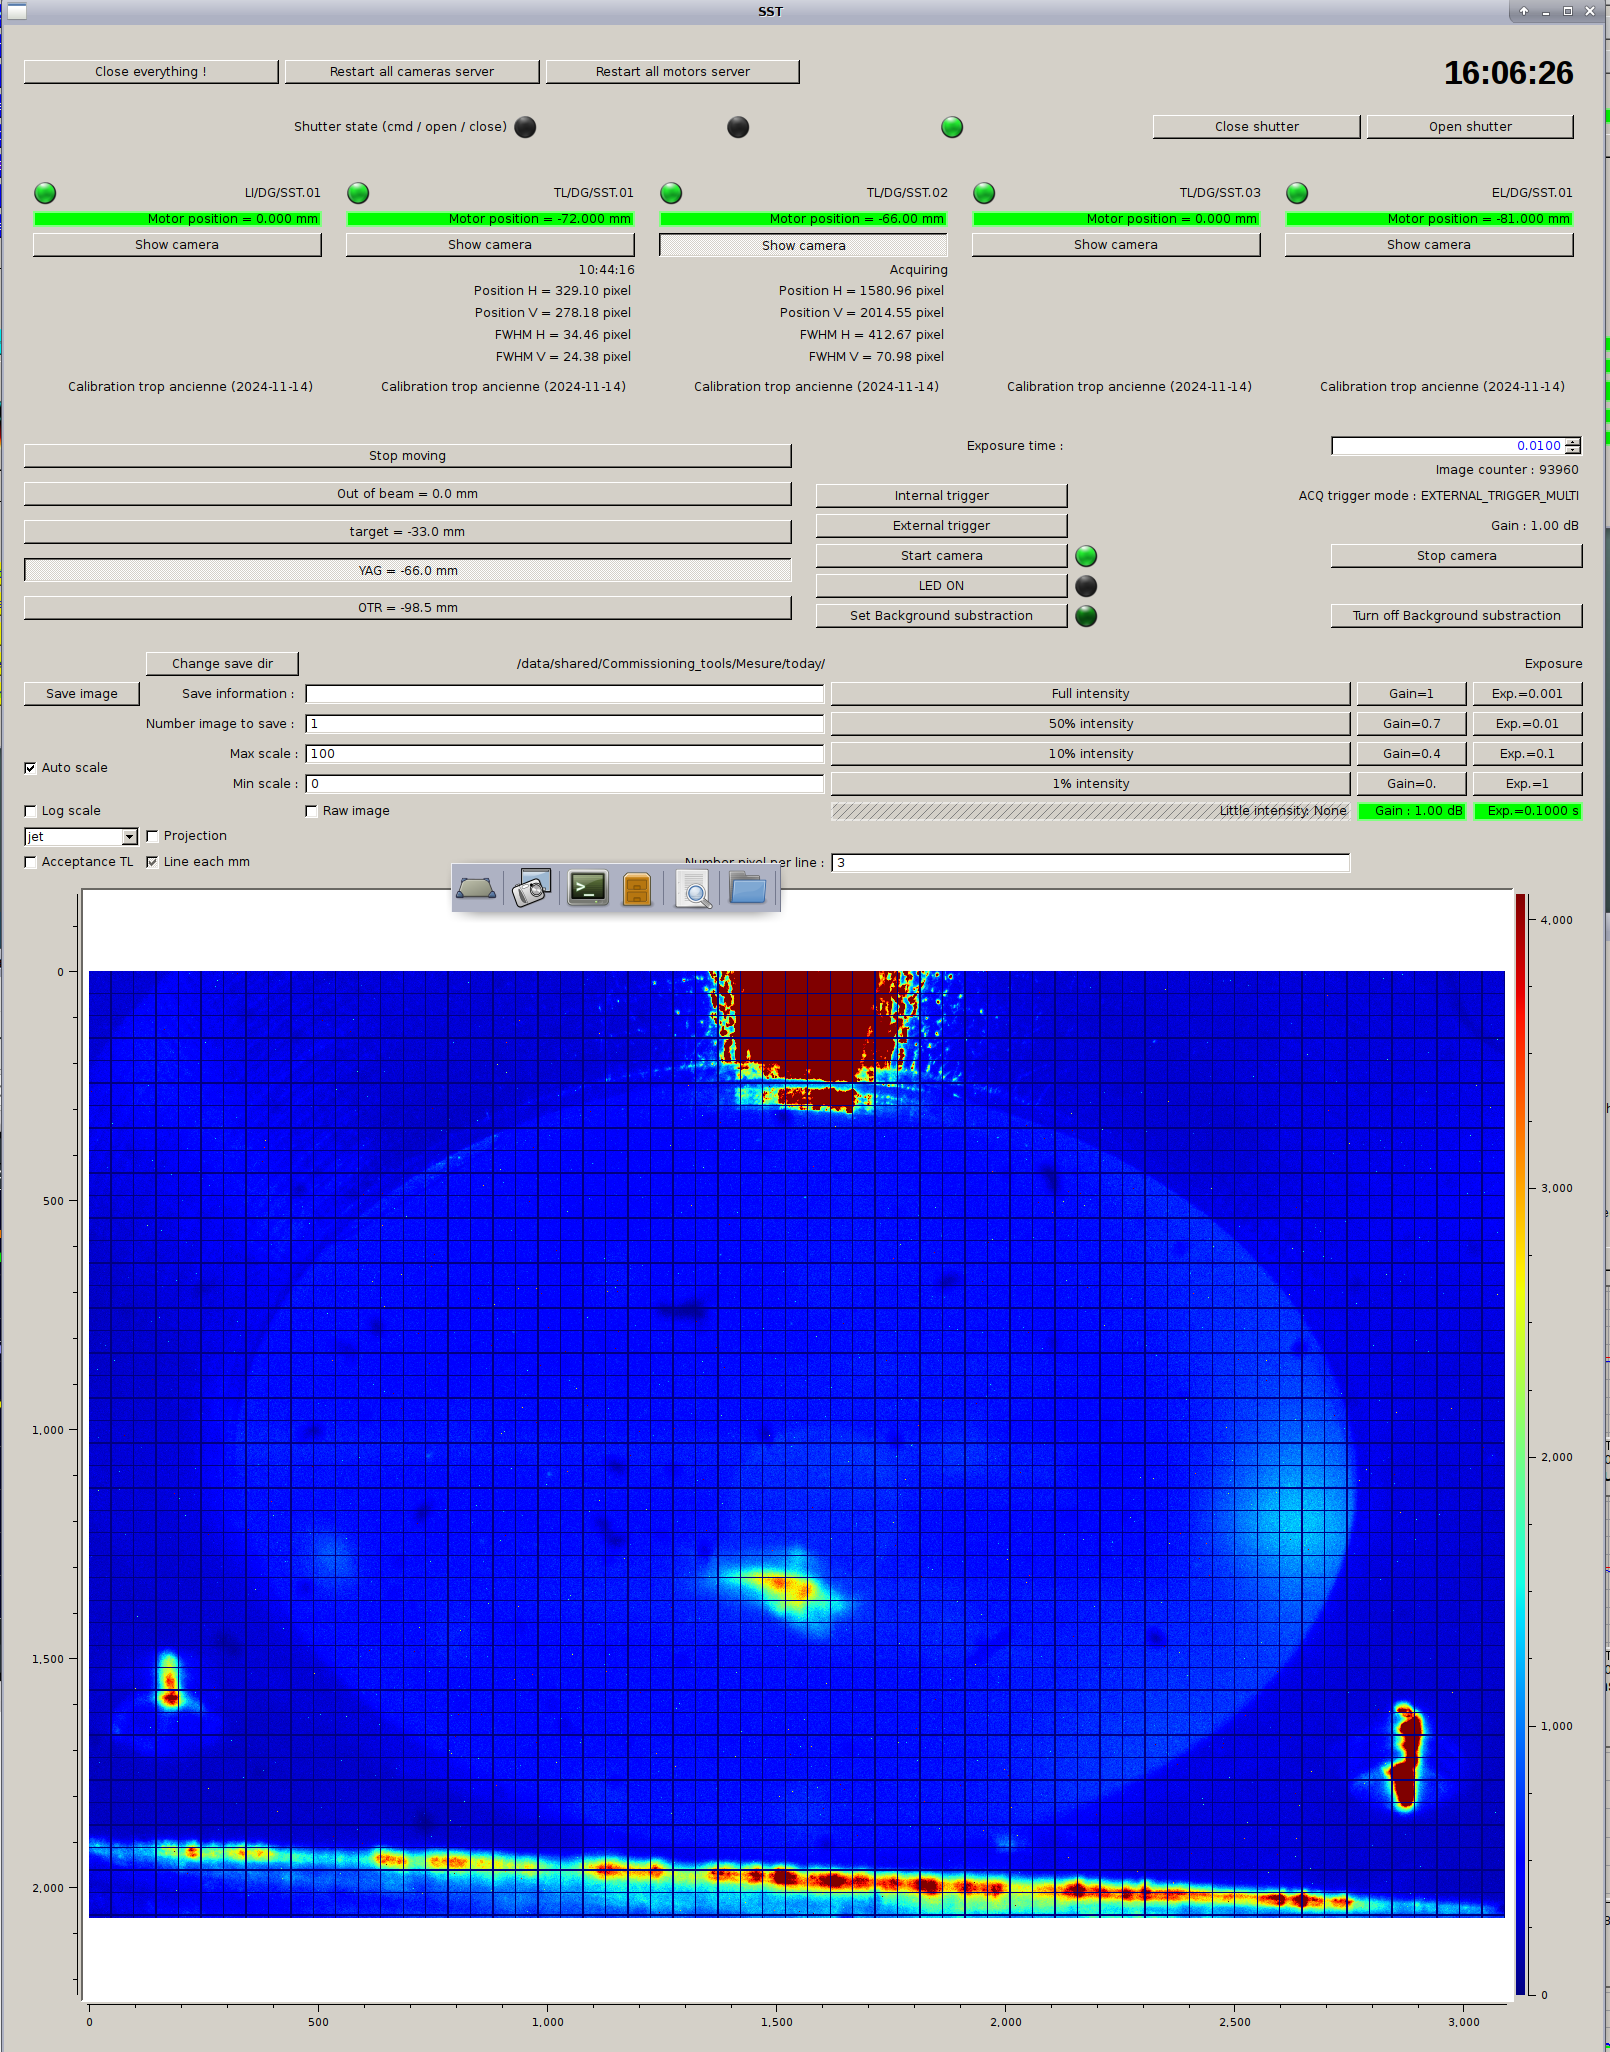Open the orange file cabinet icon
The height and width of the screenshot is (2052, 1610).
click(x=637, y=888)
